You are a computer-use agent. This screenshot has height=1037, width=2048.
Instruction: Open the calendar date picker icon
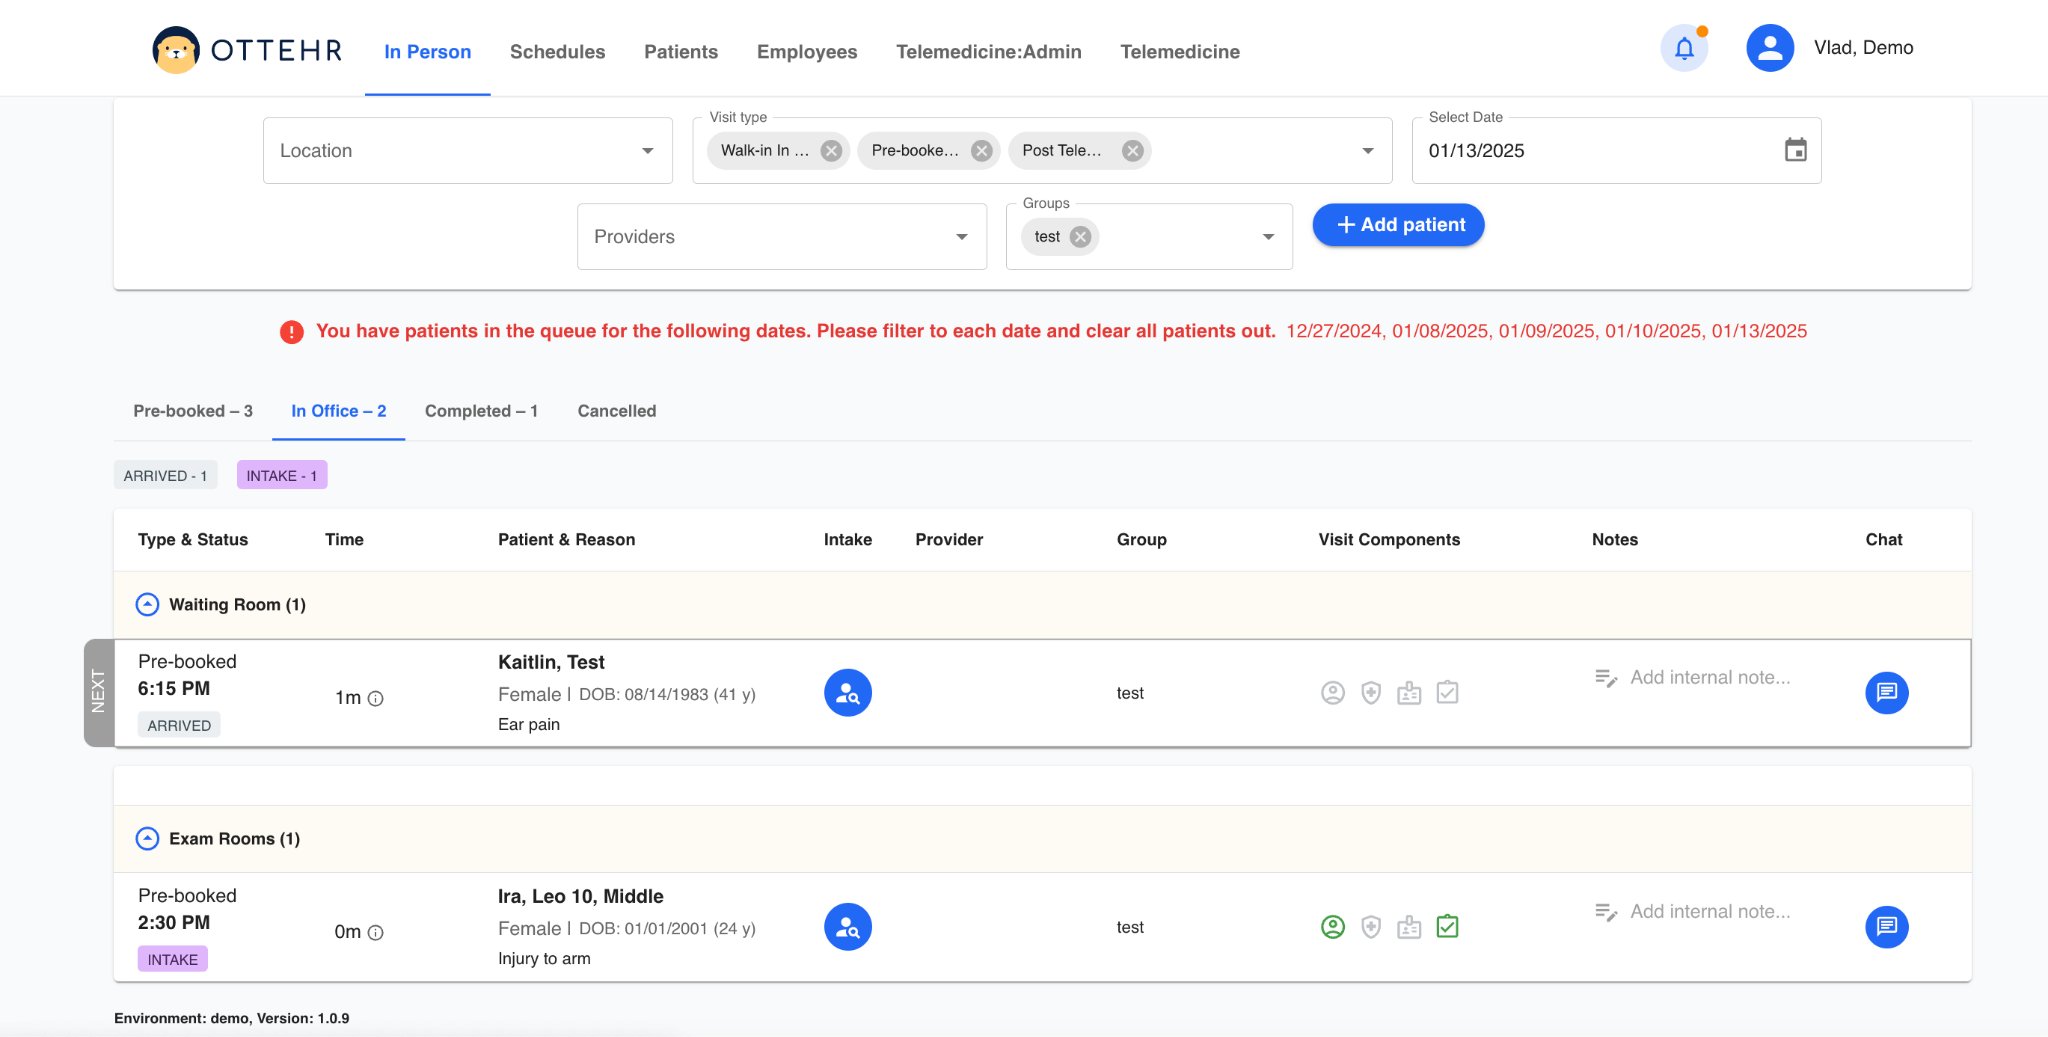pos(1795,150)
